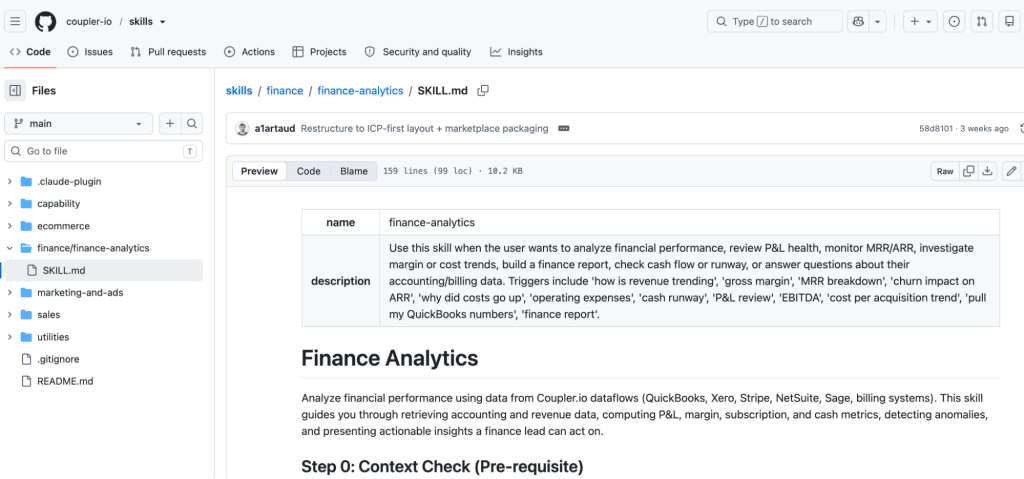This screenshot has width=1024, height=479.
Task: Open a1artaud author link
Action: pyautogui.click(x=275, y=129)
